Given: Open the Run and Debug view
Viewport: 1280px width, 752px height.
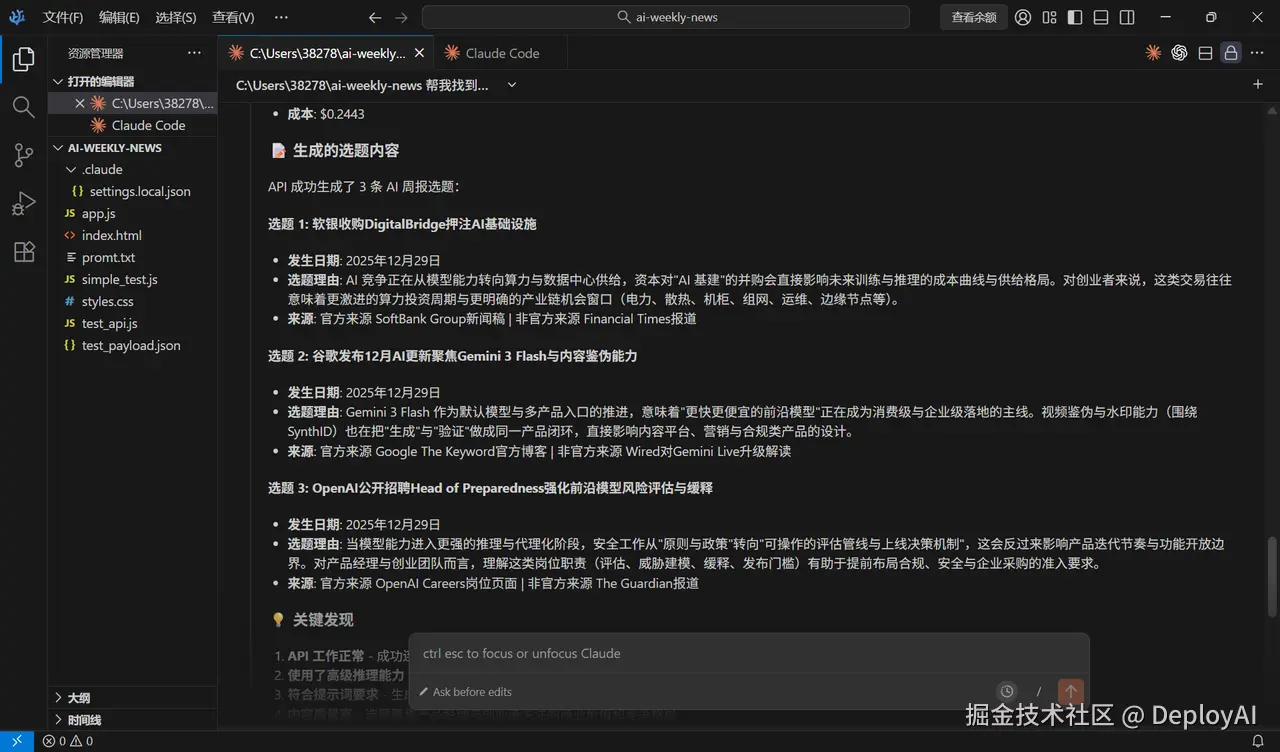Looking at the screenshot, I should 24,204.
